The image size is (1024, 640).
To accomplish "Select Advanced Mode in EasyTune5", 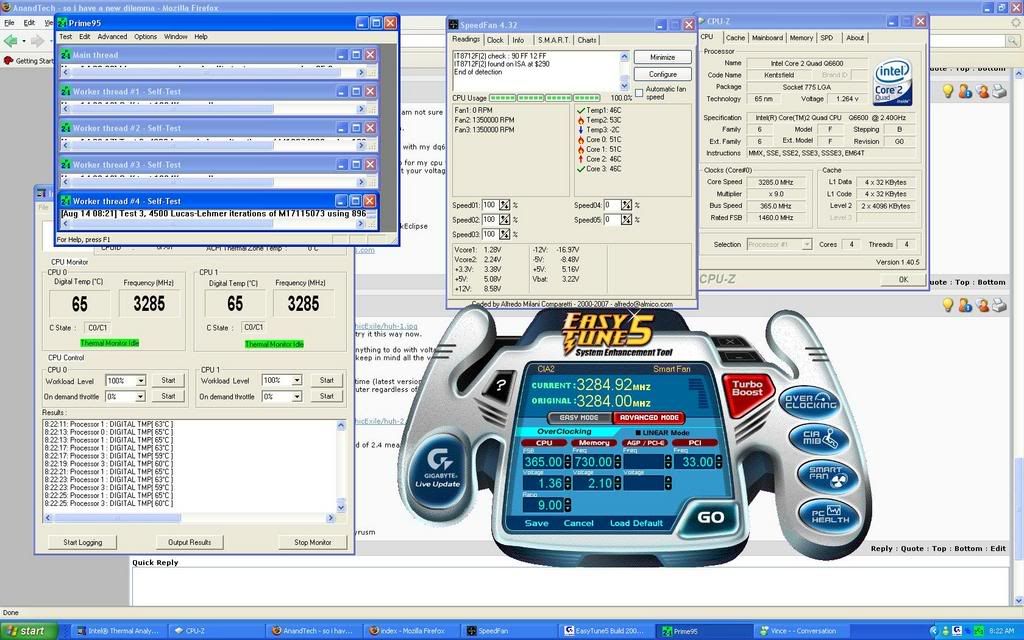I will [648, 417].
